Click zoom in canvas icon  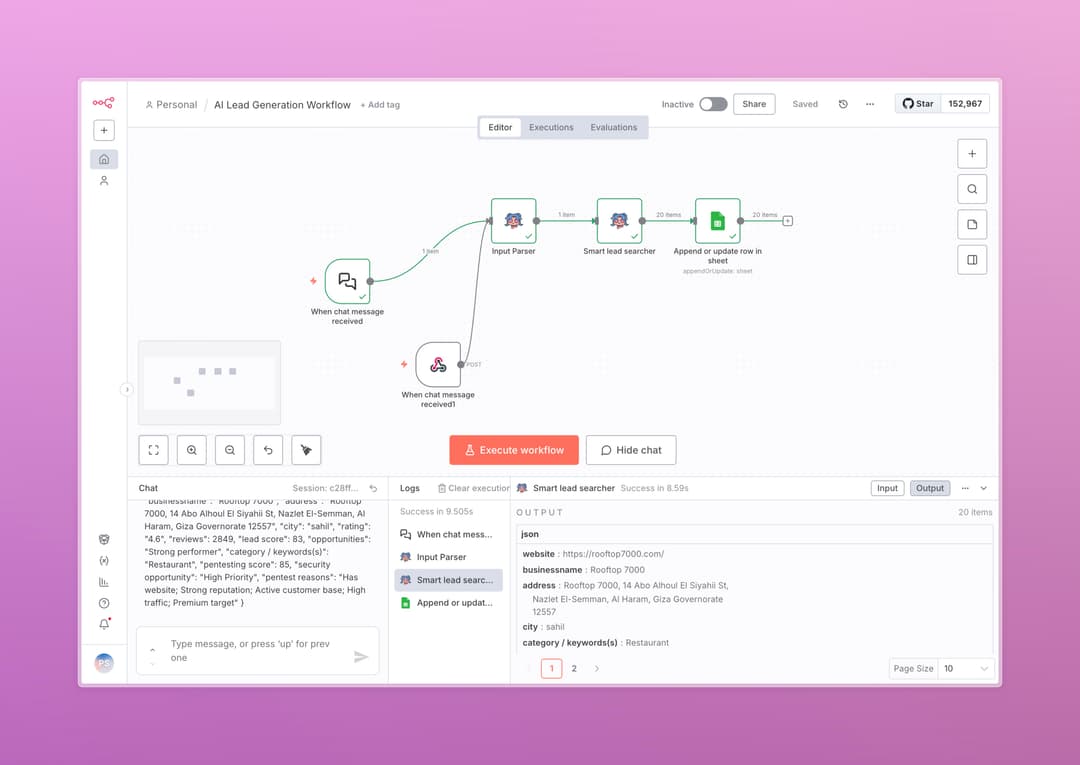[191, 450]
